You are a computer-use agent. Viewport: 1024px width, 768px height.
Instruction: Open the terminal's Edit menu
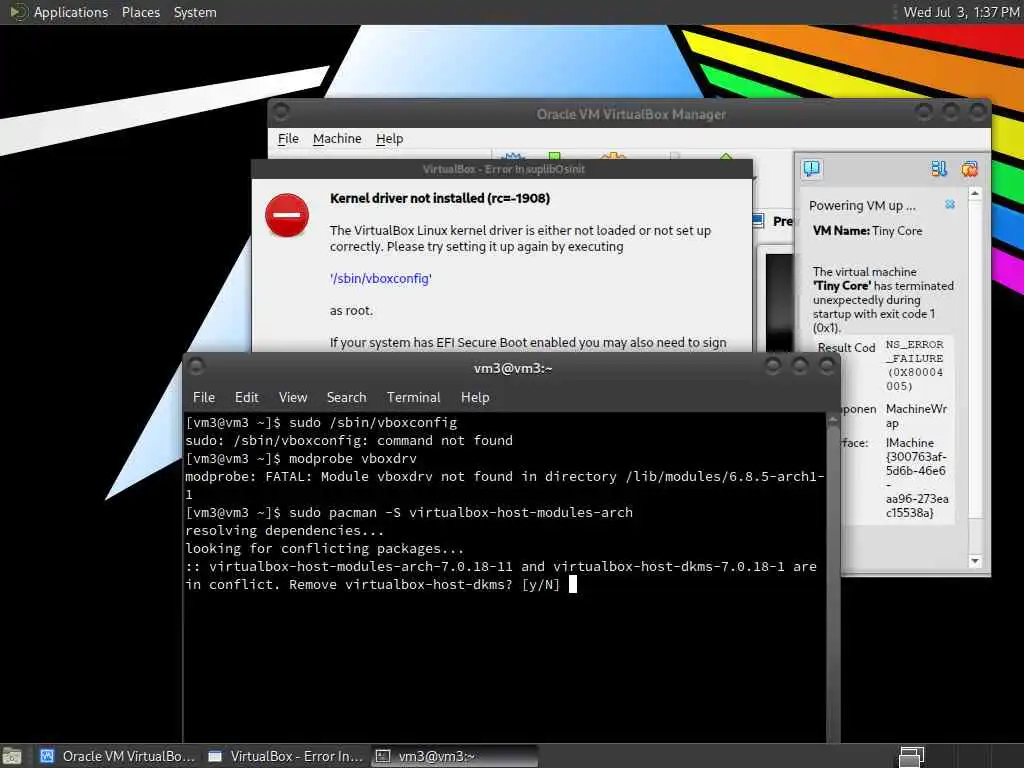coord(246,397)
